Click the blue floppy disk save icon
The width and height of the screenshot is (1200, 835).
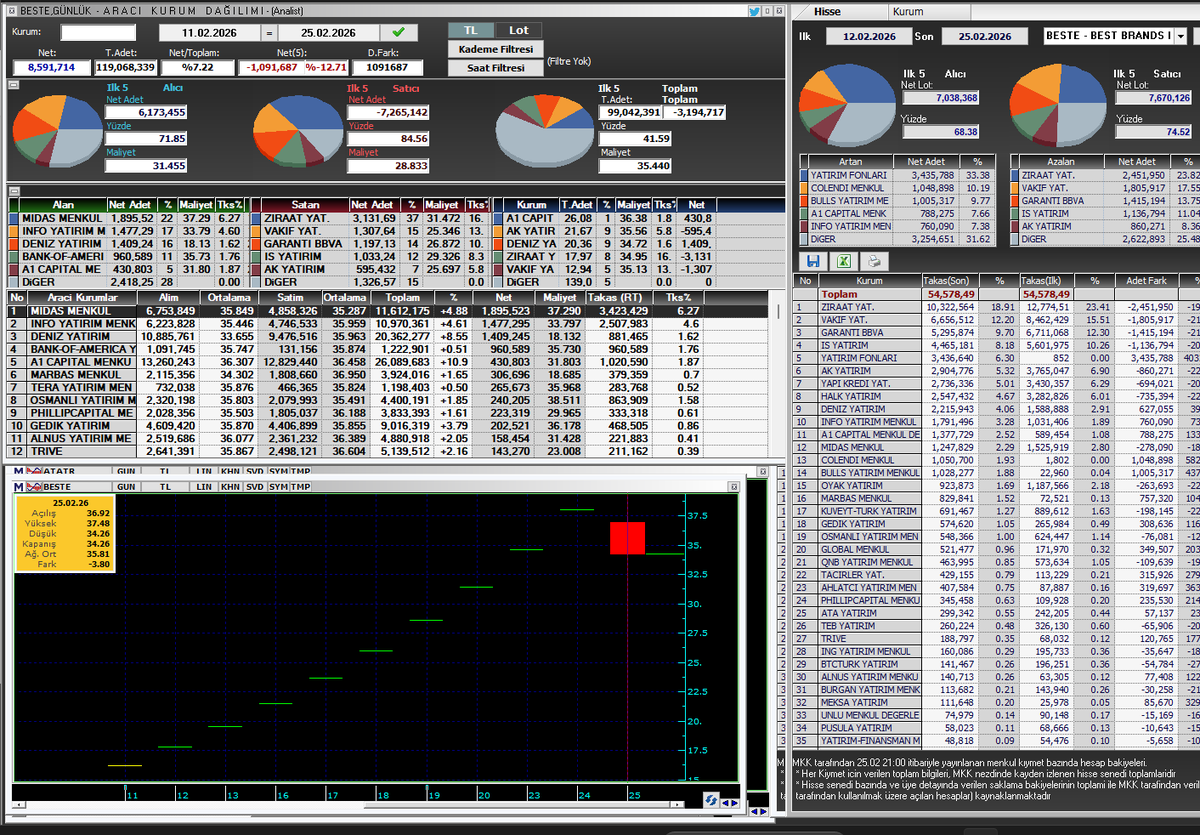point(813,260)
